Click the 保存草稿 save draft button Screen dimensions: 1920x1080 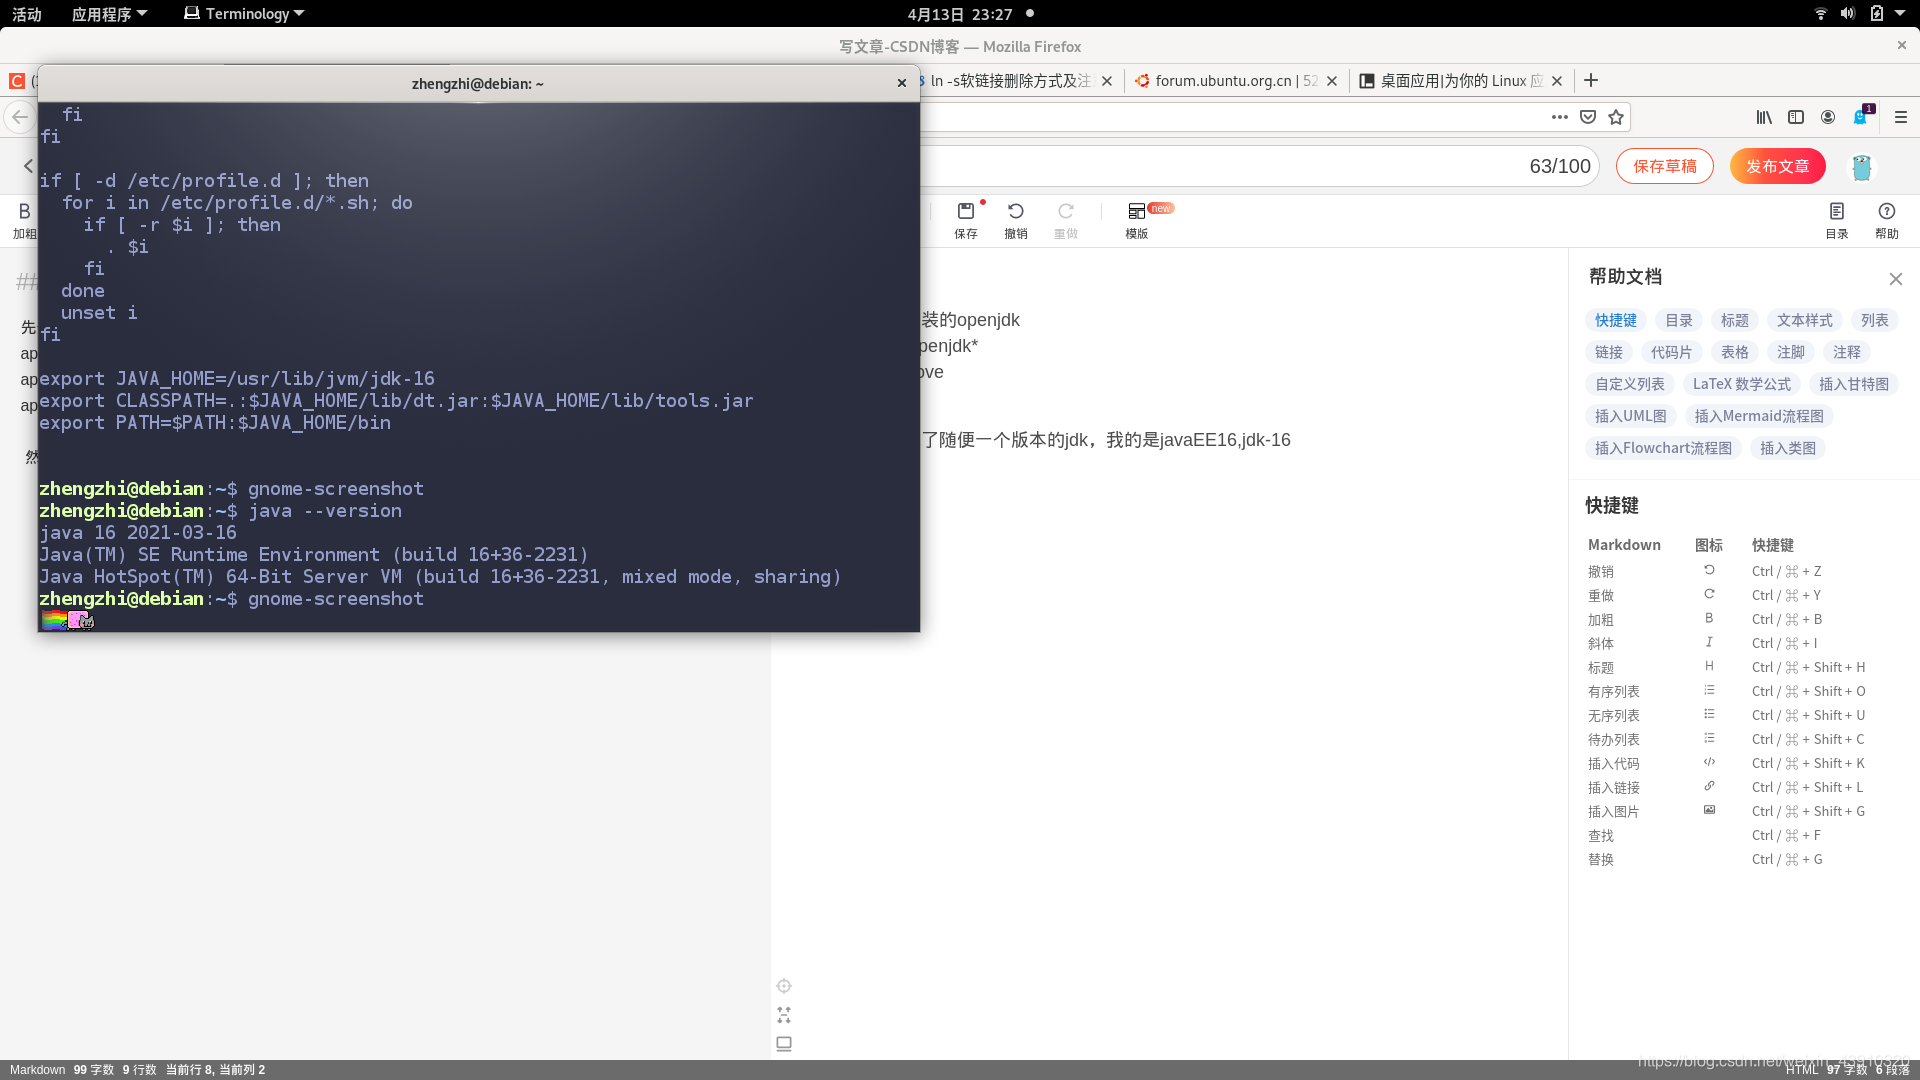click(x=1664, y=166)
